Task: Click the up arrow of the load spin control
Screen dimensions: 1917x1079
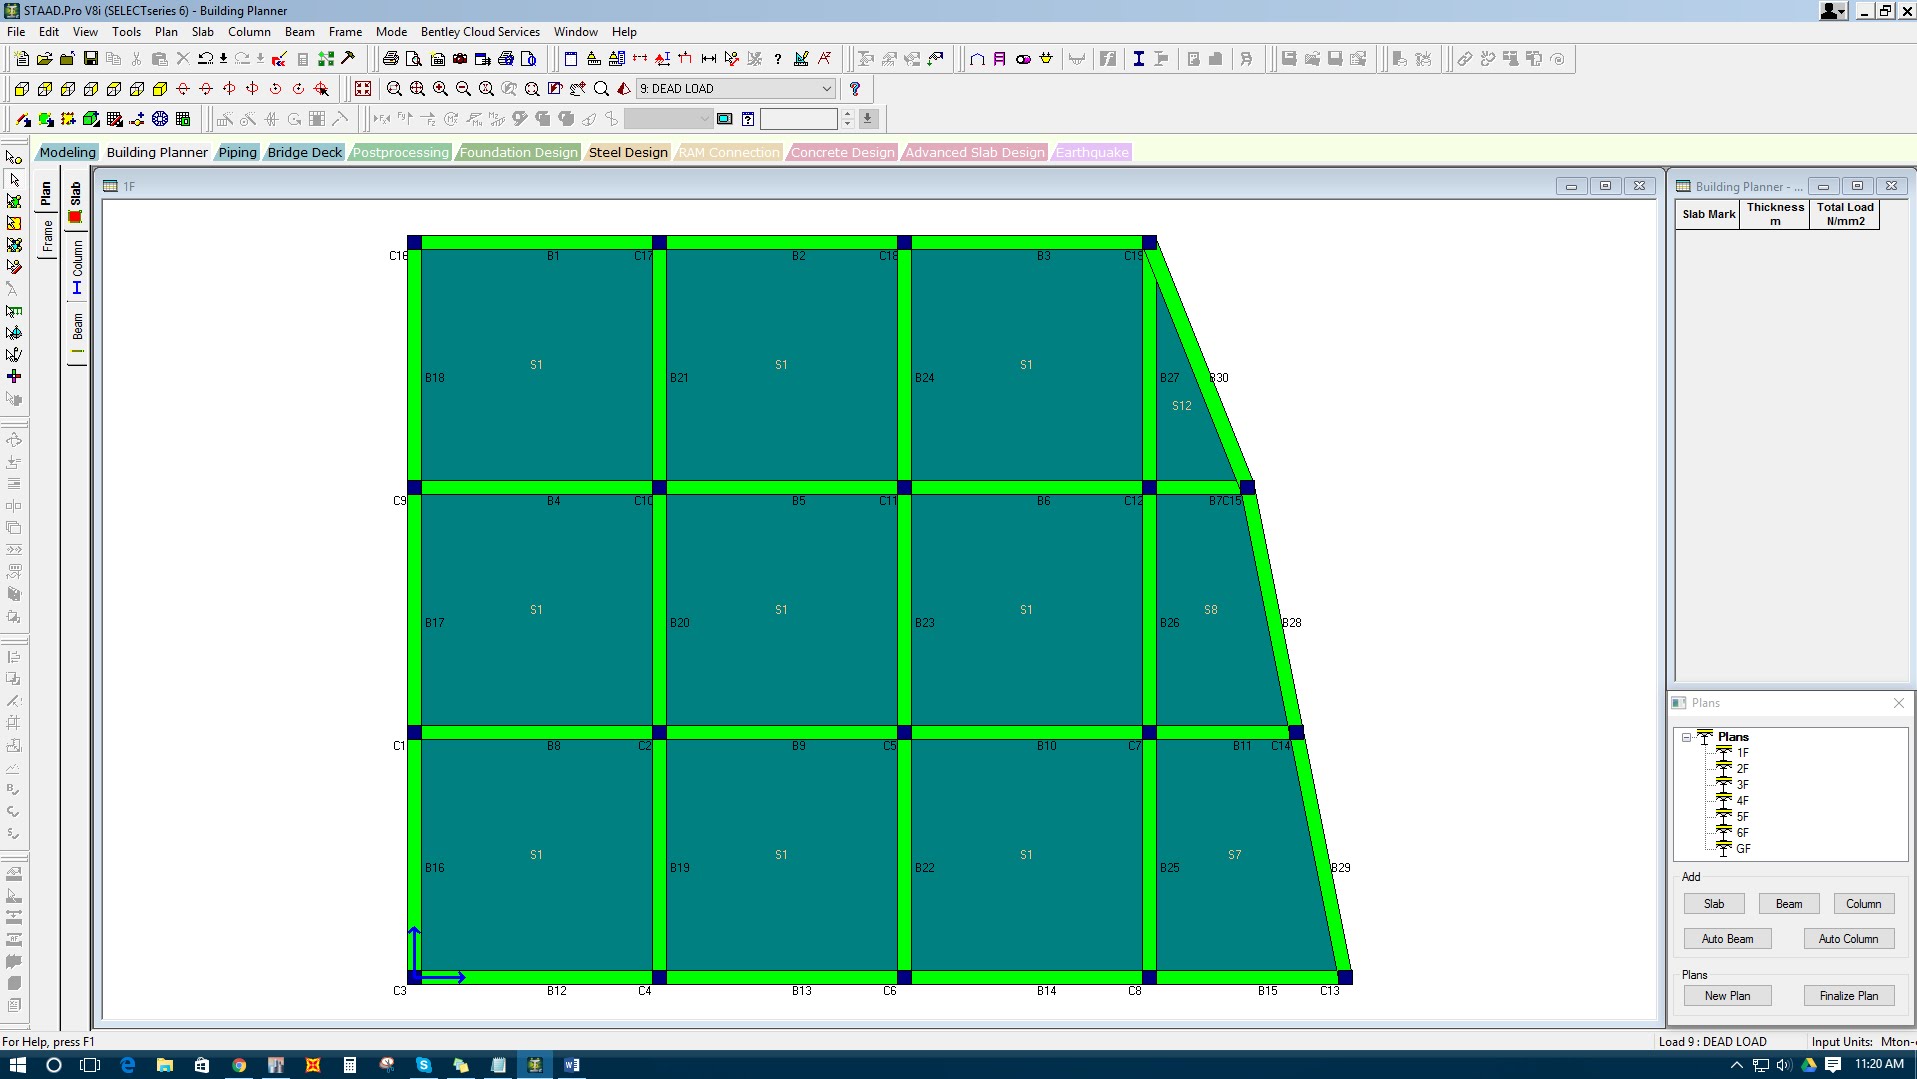Action: pos(847,113)
